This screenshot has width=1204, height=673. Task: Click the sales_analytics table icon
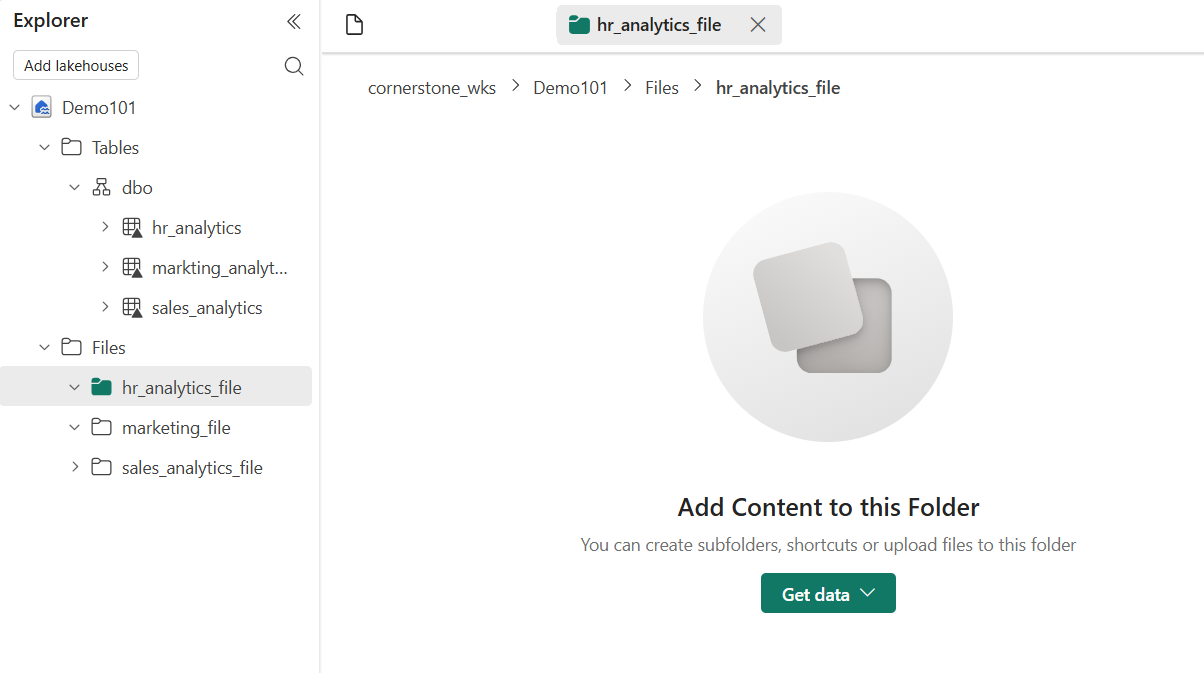click(x=132, y=308)
